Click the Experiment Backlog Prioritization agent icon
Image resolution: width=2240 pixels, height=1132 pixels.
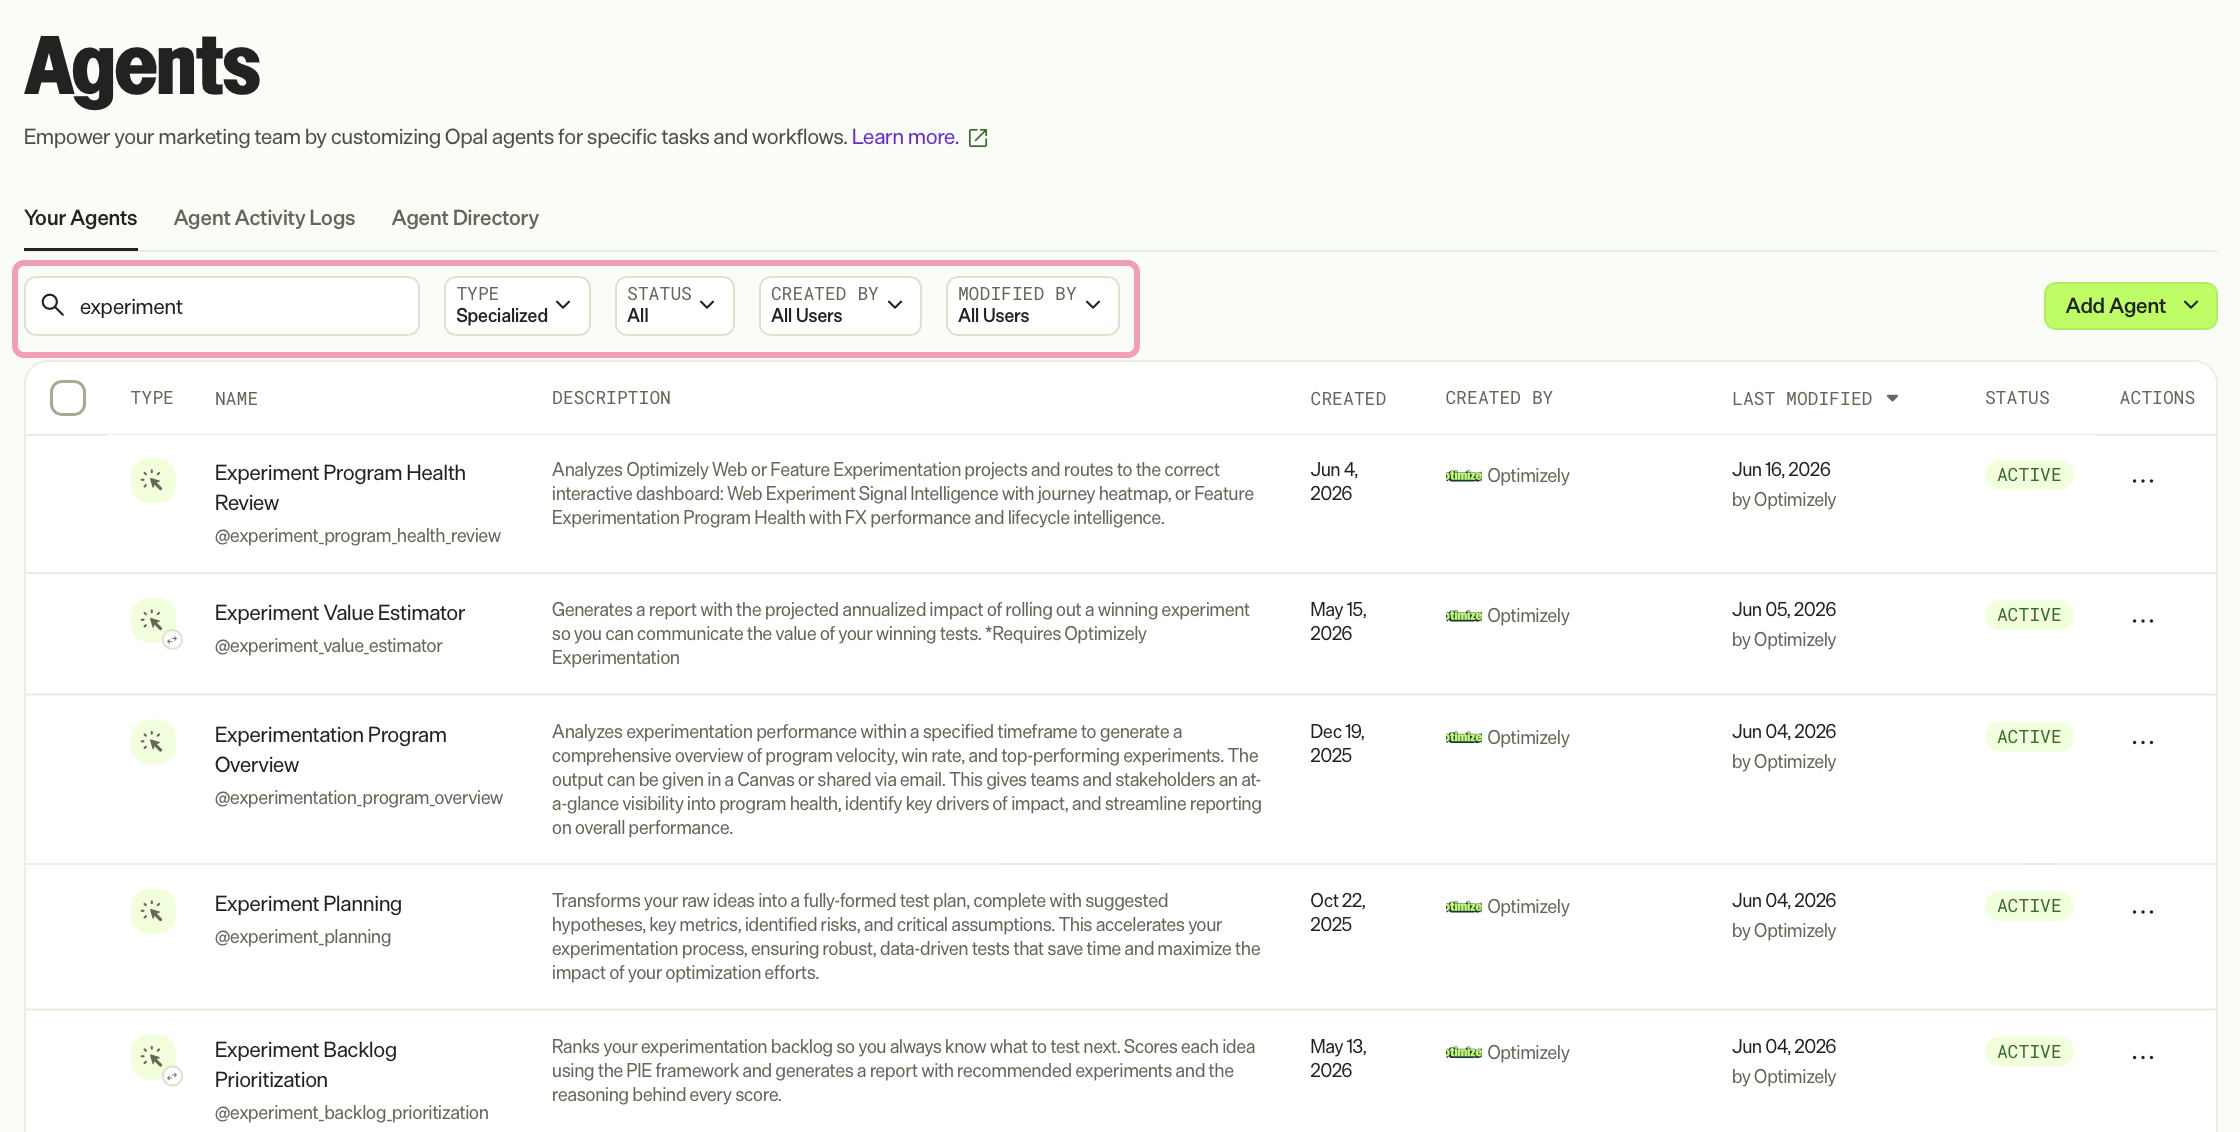pos(153,1057)
